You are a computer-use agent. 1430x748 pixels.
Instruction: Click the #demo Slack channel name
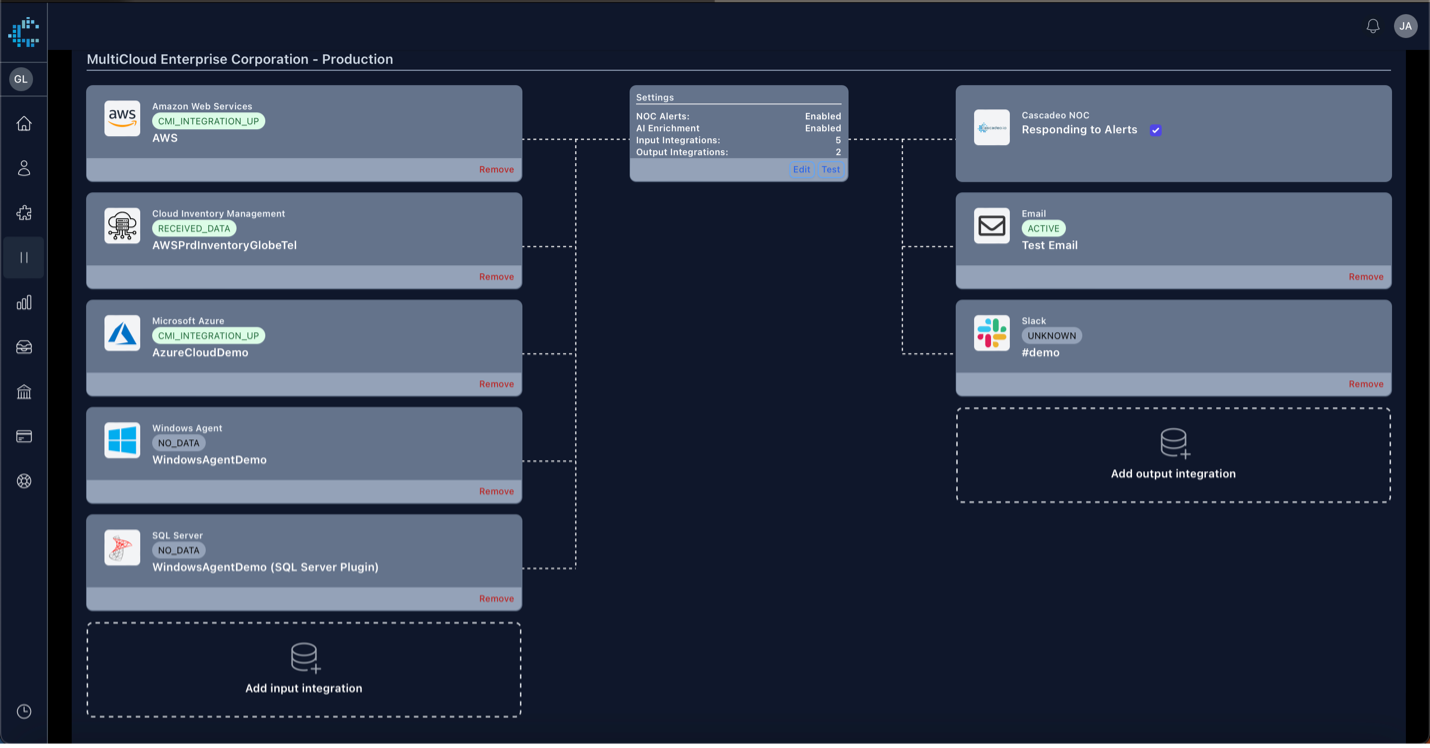point(1041,352)
